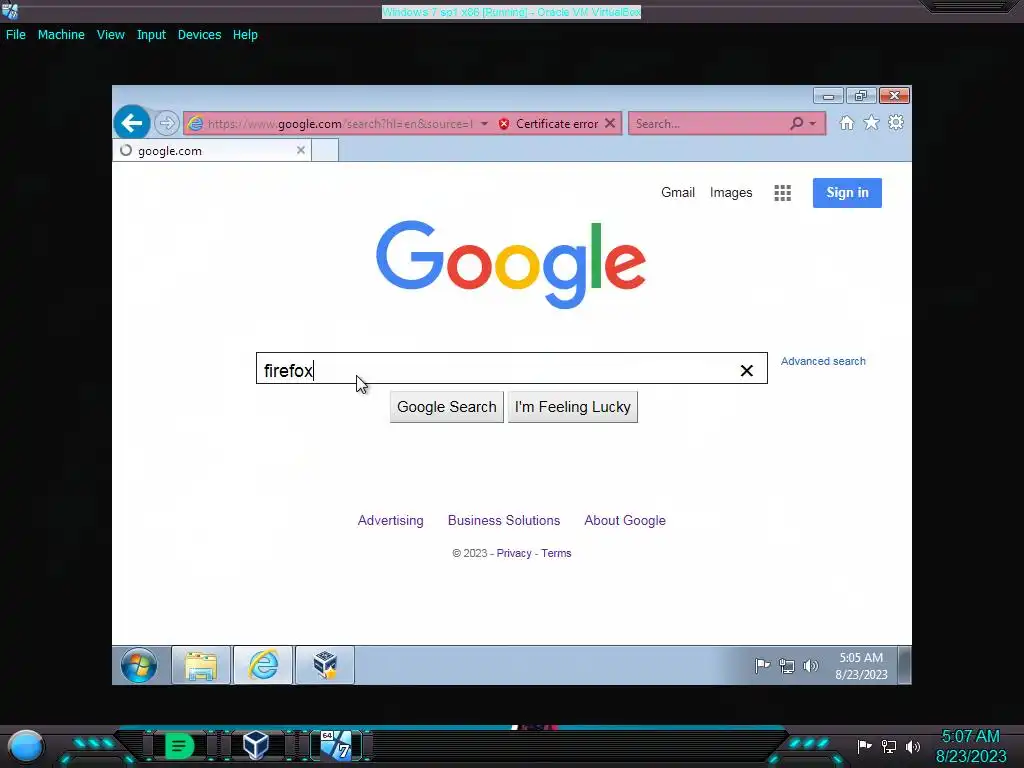Click the page icon in the address bar
This screenshot has width=1024, height=768.
click(x=195, y=123)
